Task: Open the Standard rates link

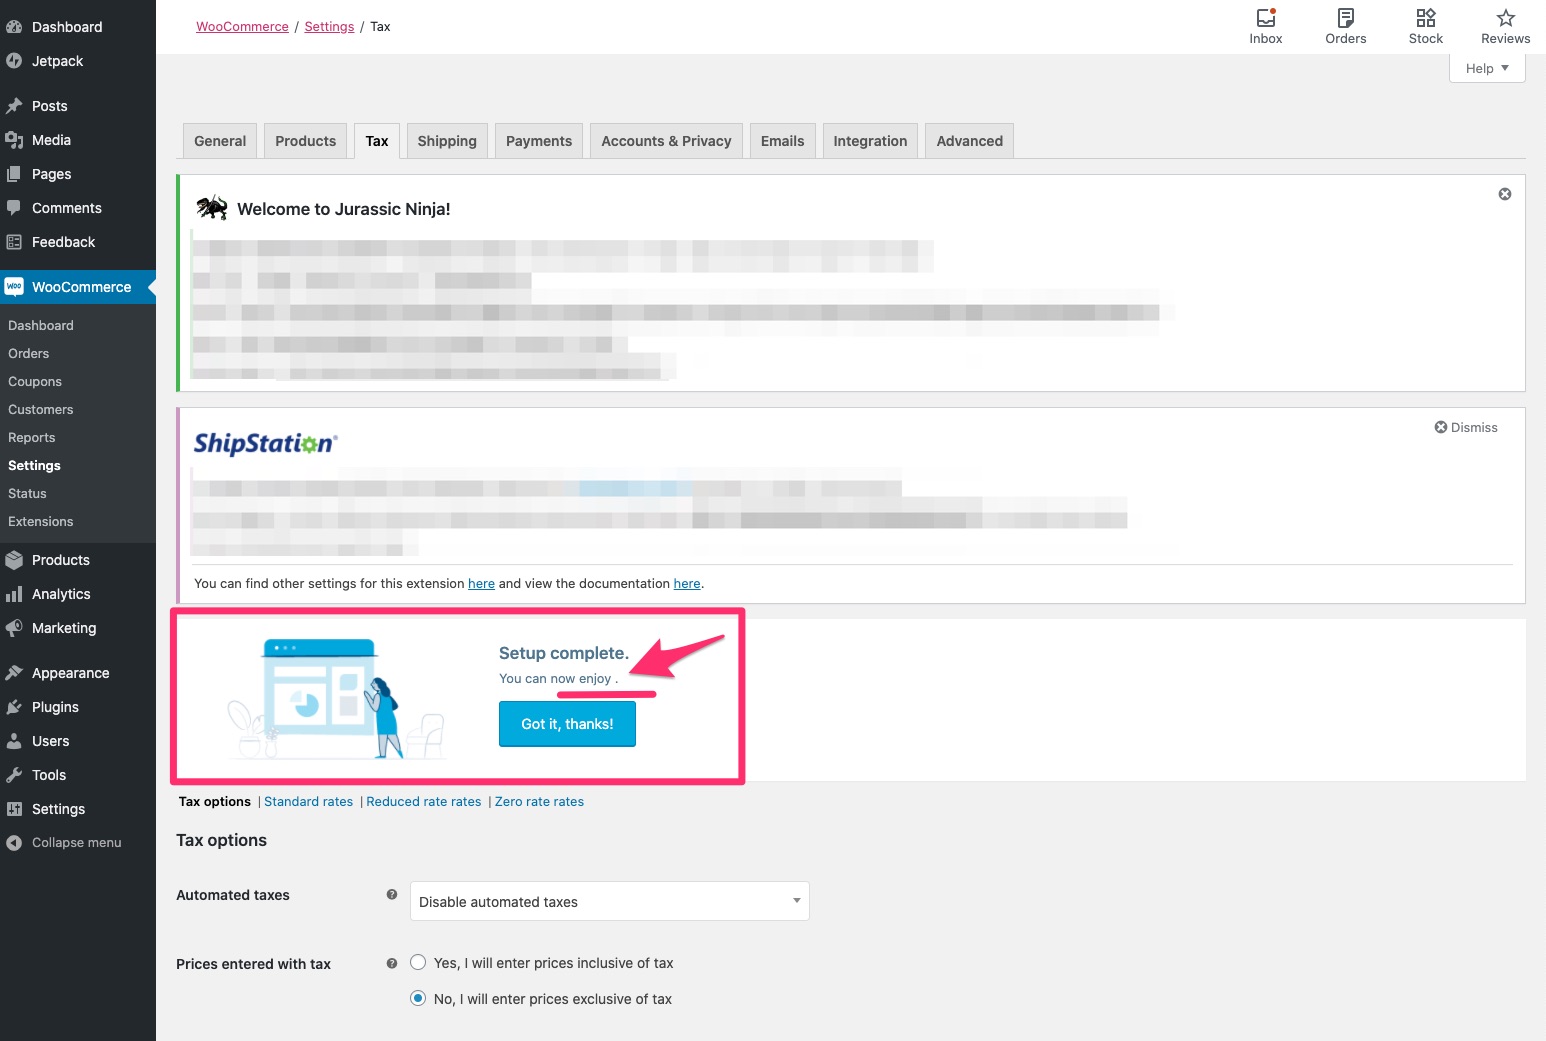Action: point(308,802)
